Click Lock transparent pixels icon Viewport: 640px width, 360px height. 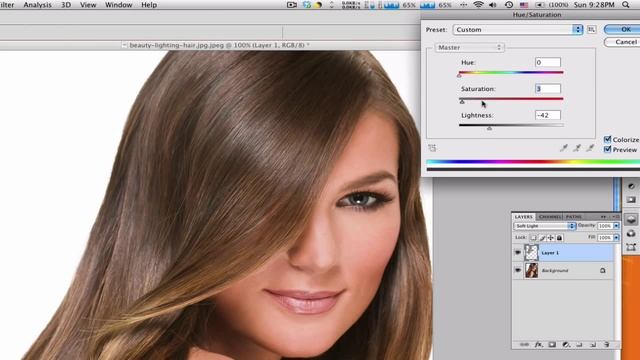(x=533, y=238)
